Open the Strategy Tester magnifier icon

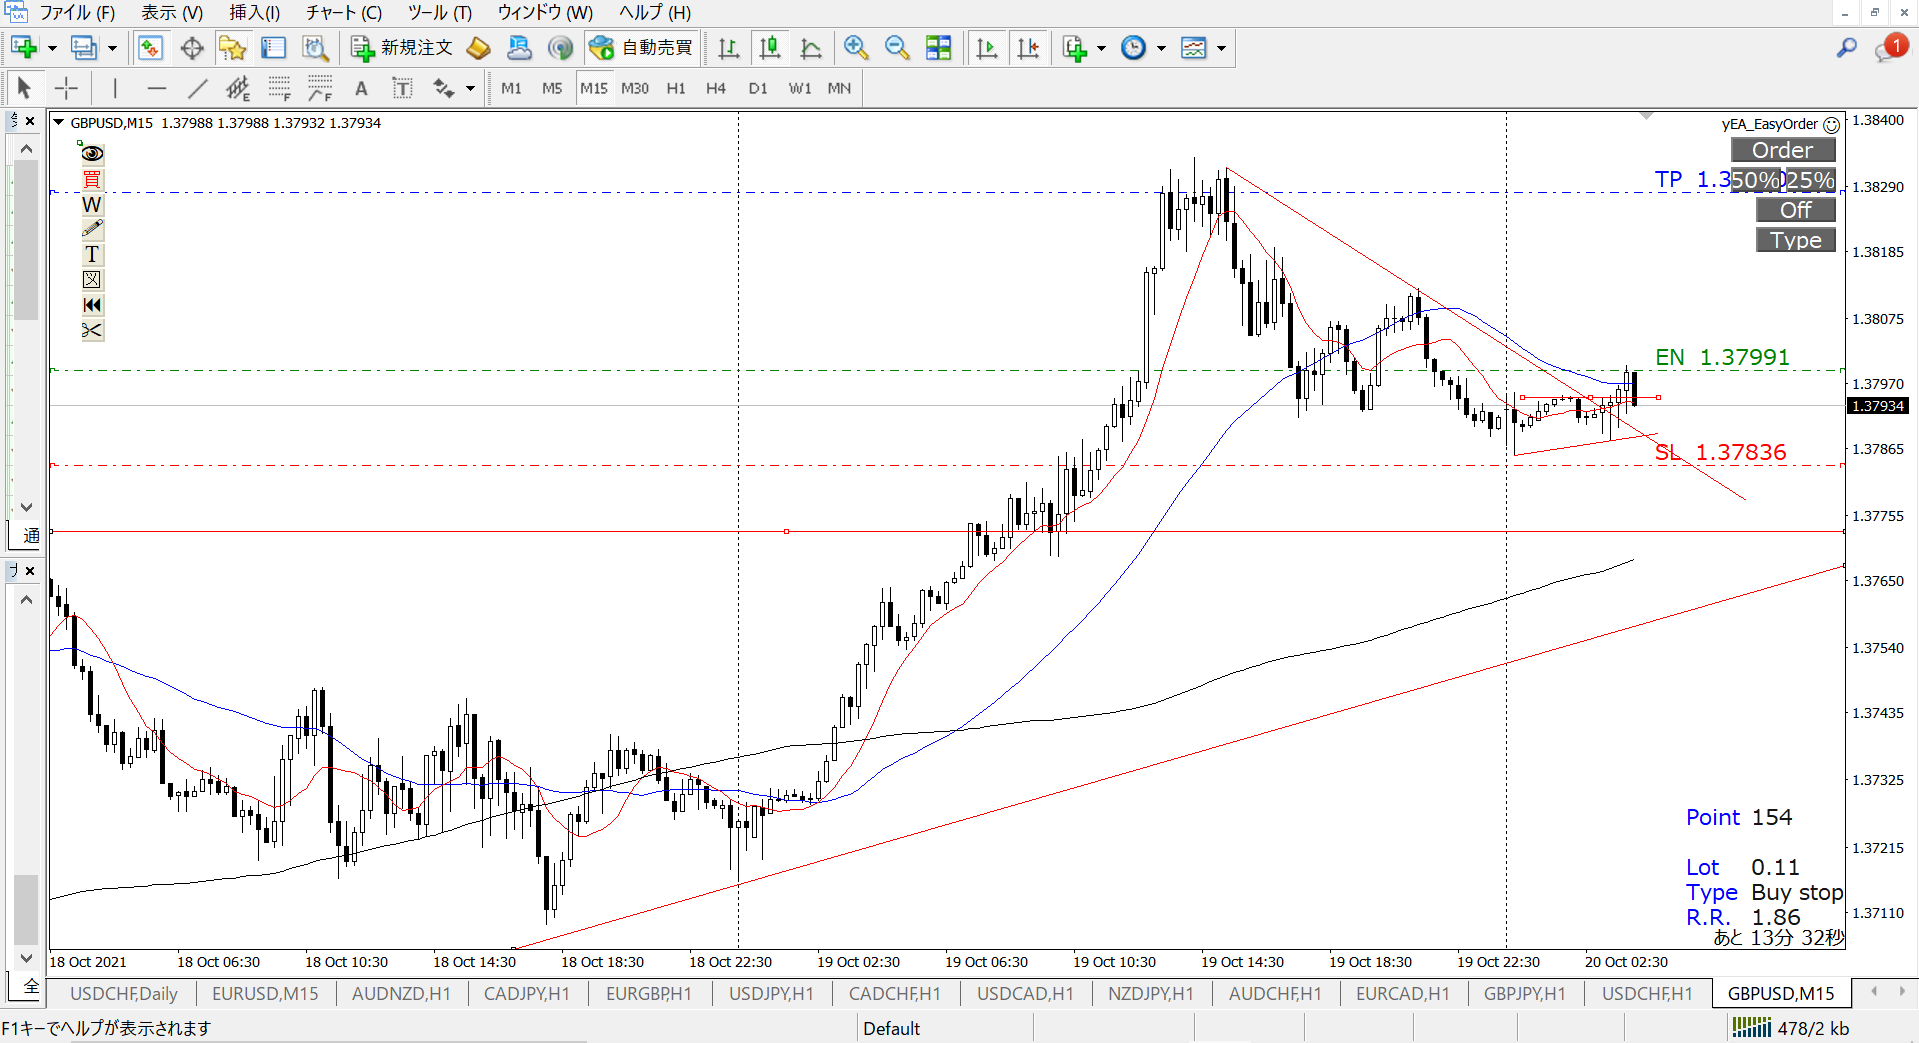tap(315, 47)
